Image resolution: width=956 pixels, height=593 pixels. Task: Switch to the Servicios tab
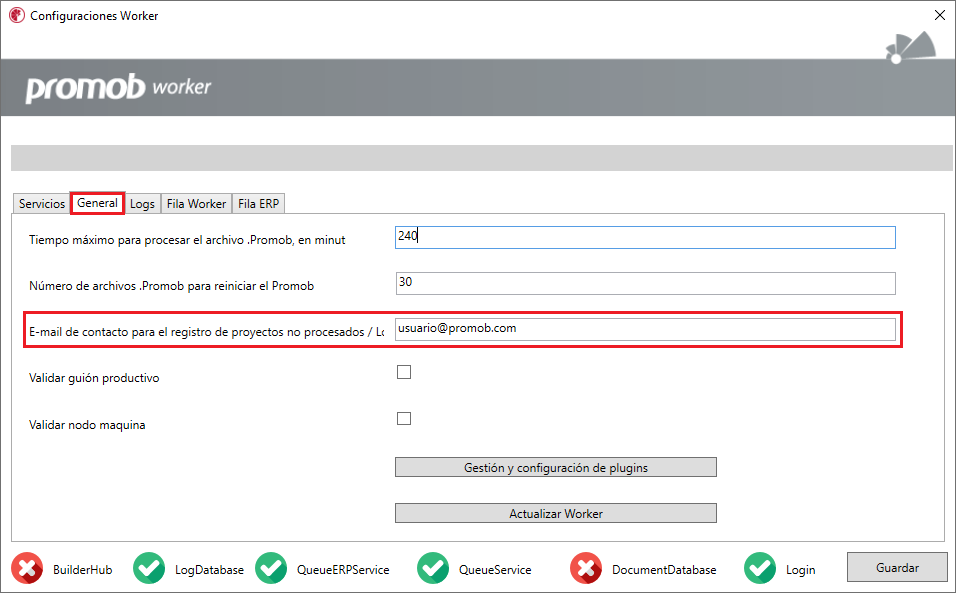coord(41,204)
